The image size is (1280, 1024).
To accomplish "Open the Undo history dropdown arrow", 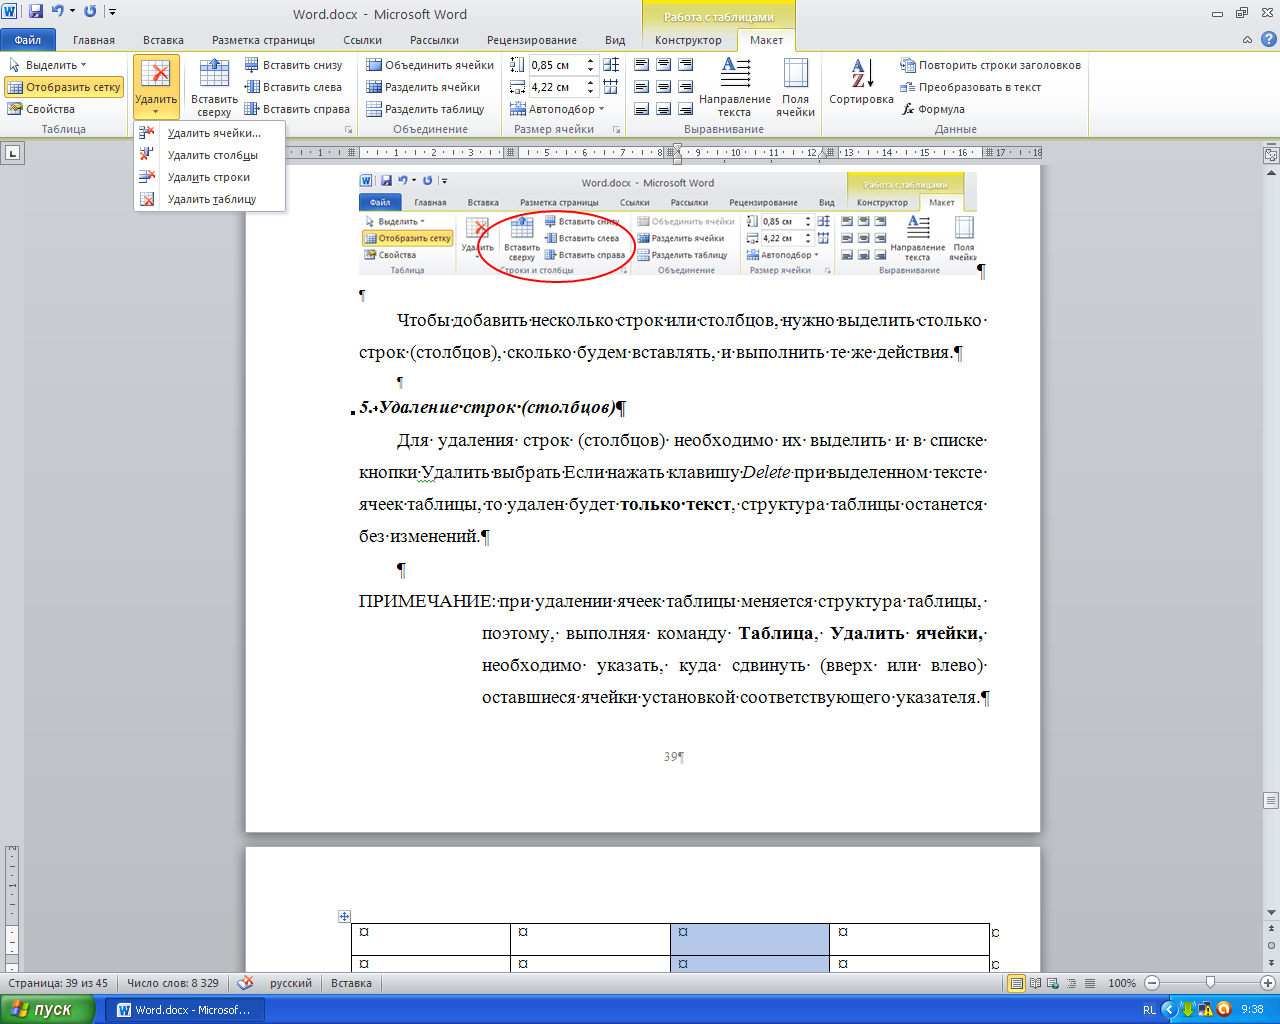I will click(x=72, y=12).
